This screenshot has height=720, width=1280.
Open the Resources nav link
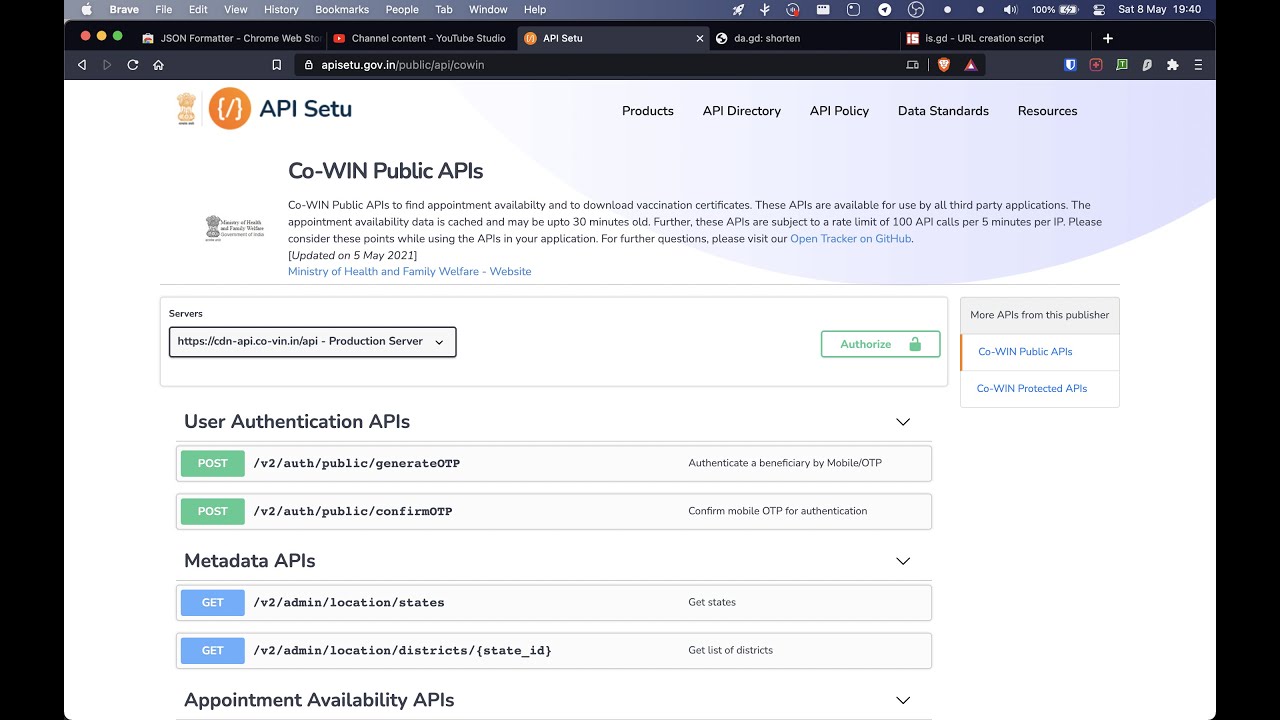click(x=1047, y=111)
